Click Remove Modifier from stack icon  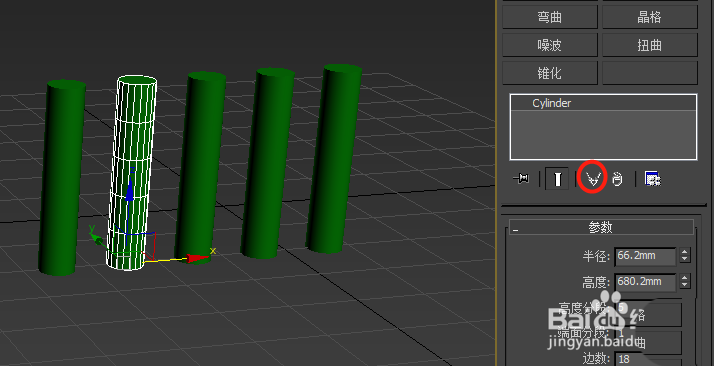tap(617, 179)
